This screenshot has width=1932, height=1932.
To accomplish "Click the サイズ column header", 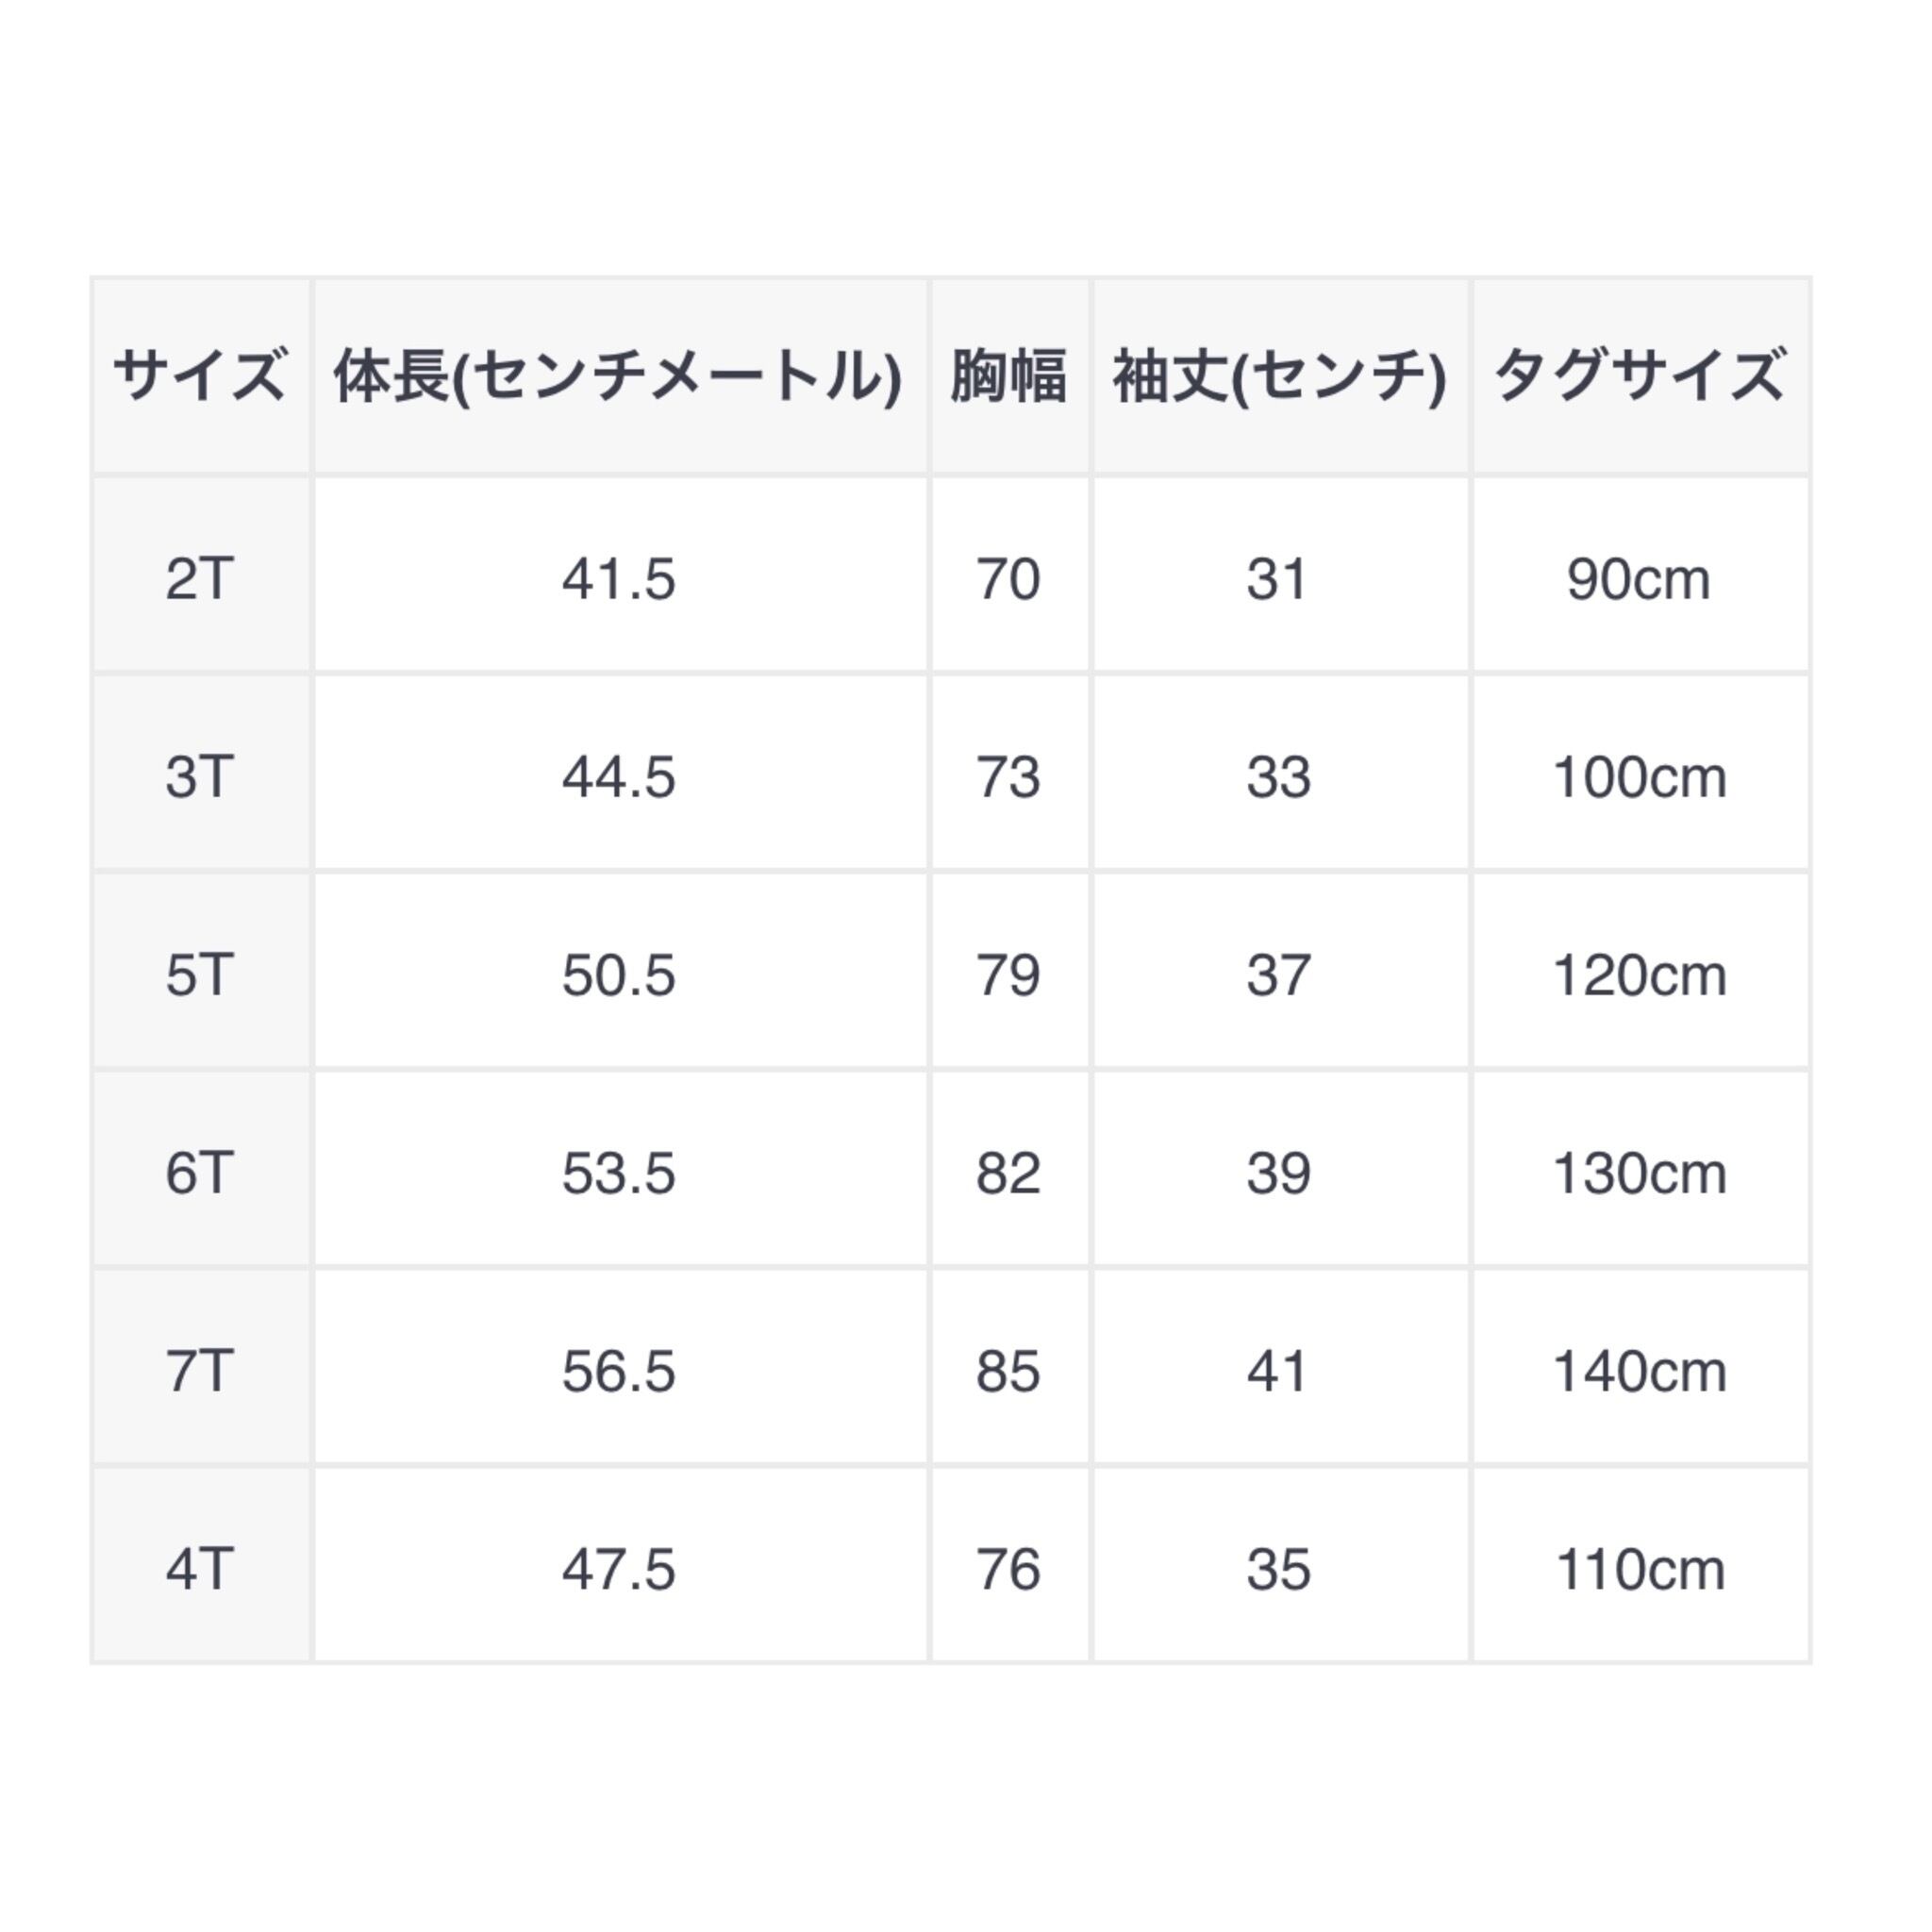I will pos(200,376).
